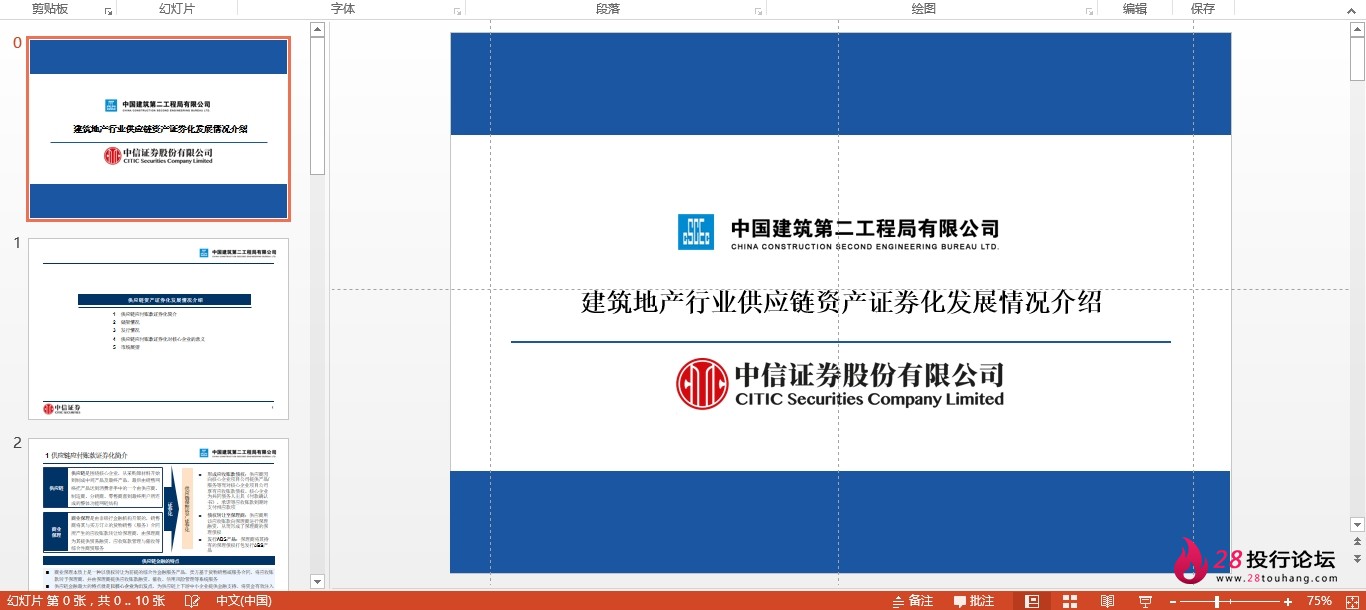This screenshot has height=610, width=1366.
Task: Select the 中国建筑第二工程局有限公司 logo on slide
Action: pos(839,232)
